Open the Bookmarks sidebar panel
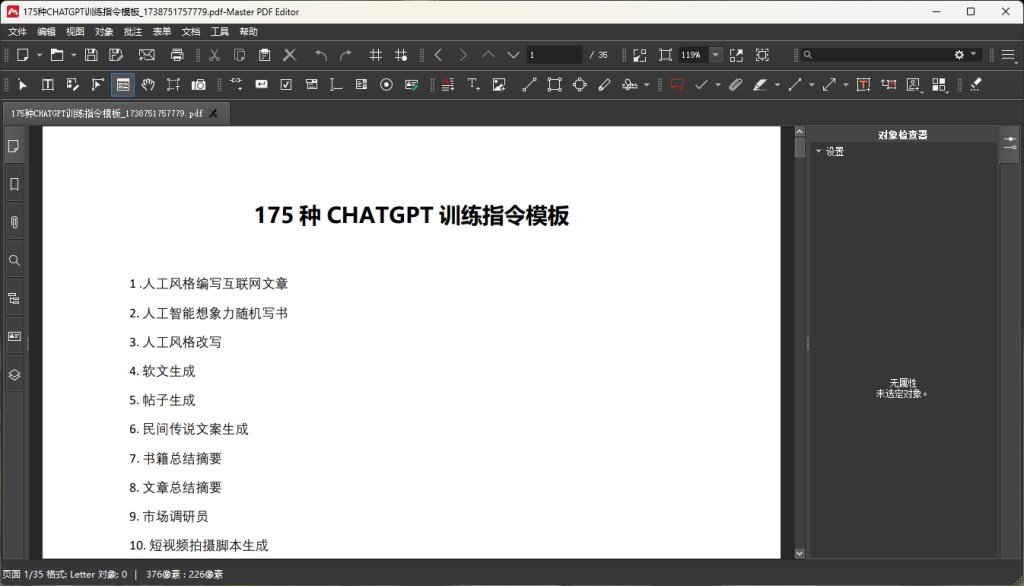Screen dimensions: 1024x586 point(14,184)
